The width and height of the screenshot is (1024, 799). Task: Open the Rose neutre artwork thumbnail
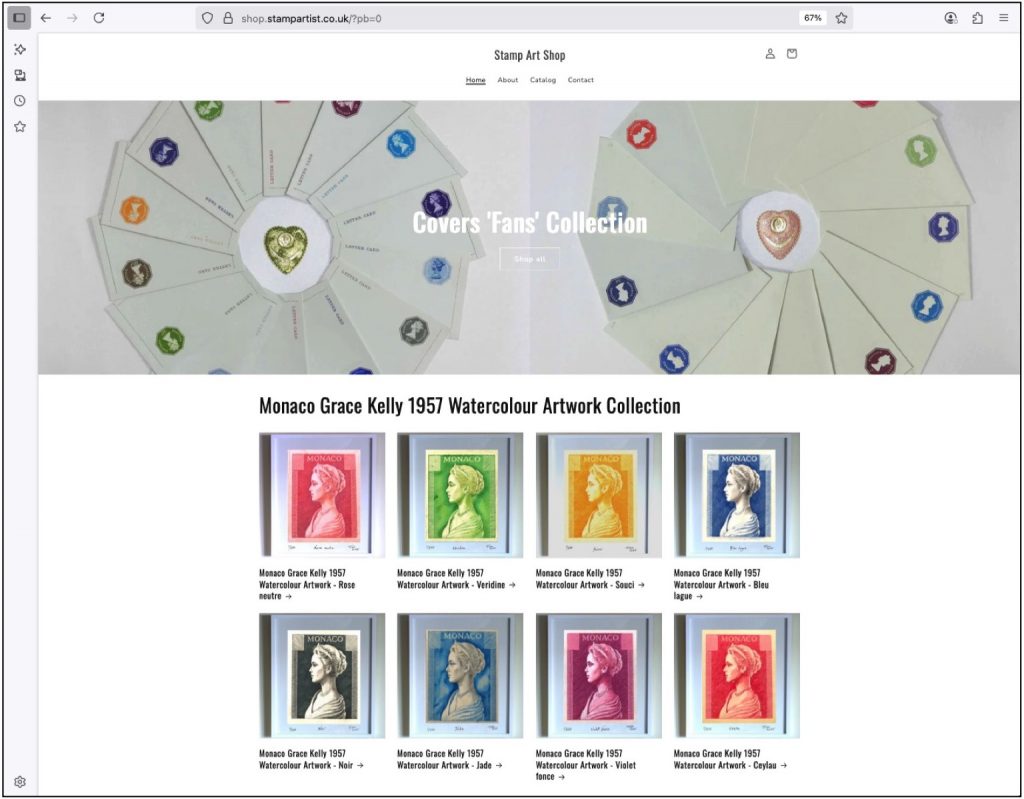pyautogui.click(x=321, y=495)
